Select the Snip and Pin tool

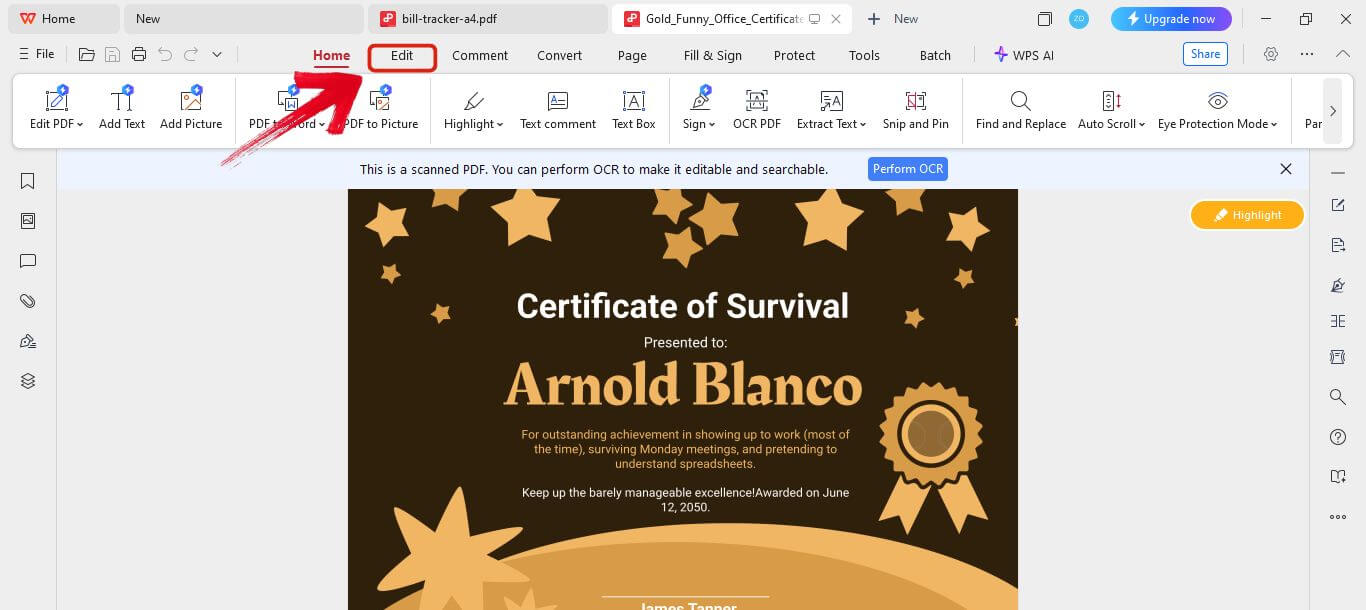click(915, 109)
